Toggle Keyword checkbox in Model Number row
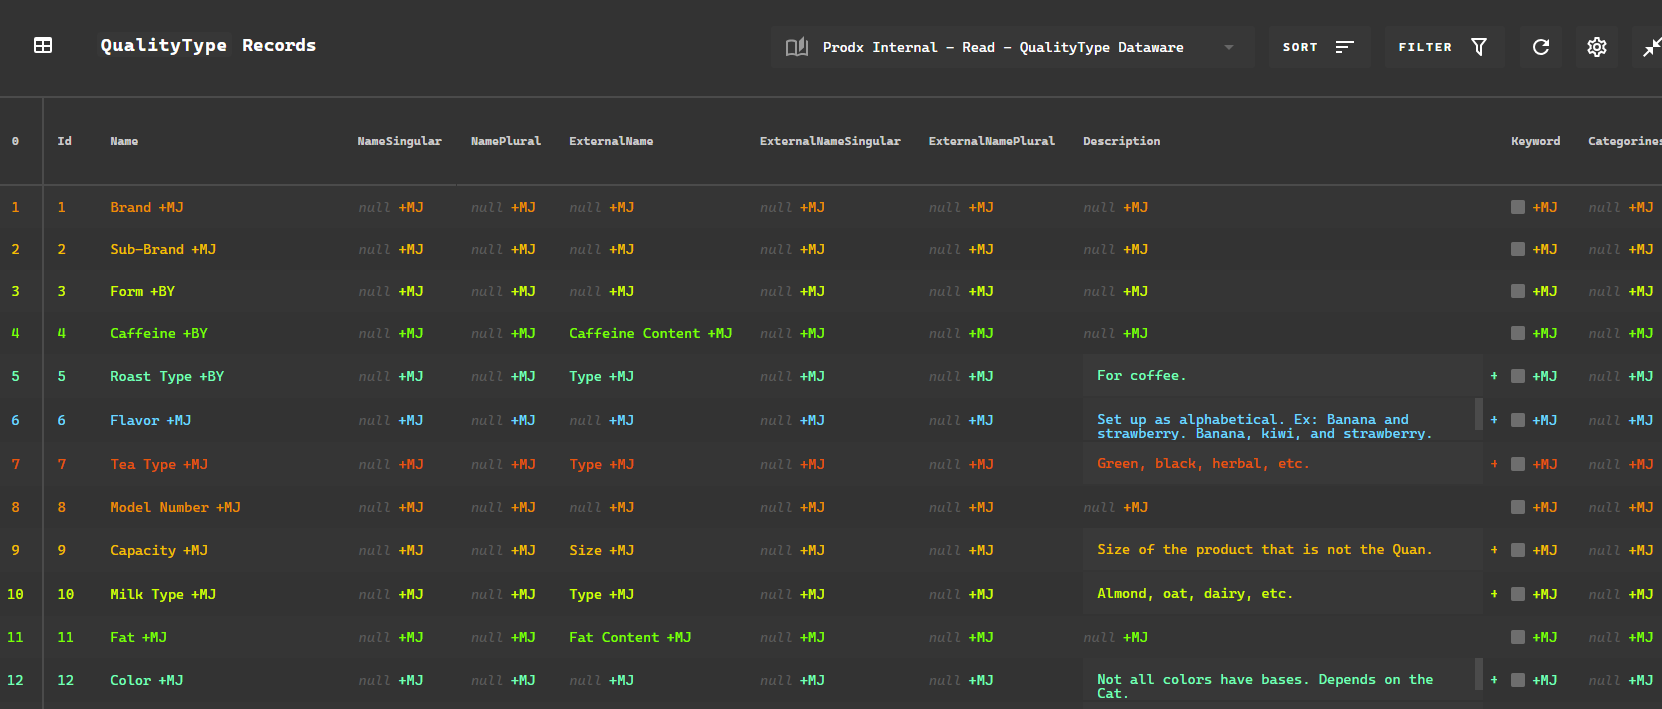 pos(1518,507)
